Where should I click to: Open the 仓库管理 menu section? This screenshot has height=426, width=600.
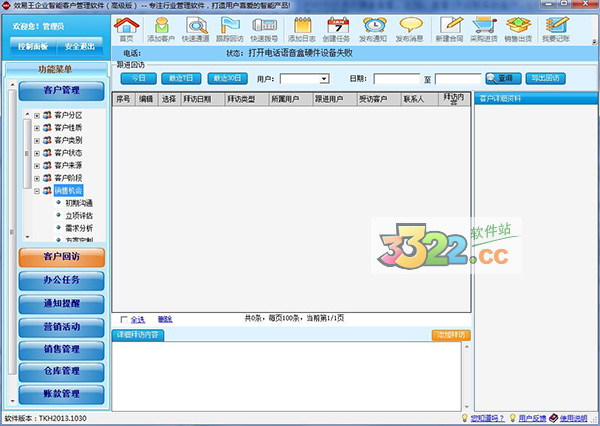click(x=62, y=371)
